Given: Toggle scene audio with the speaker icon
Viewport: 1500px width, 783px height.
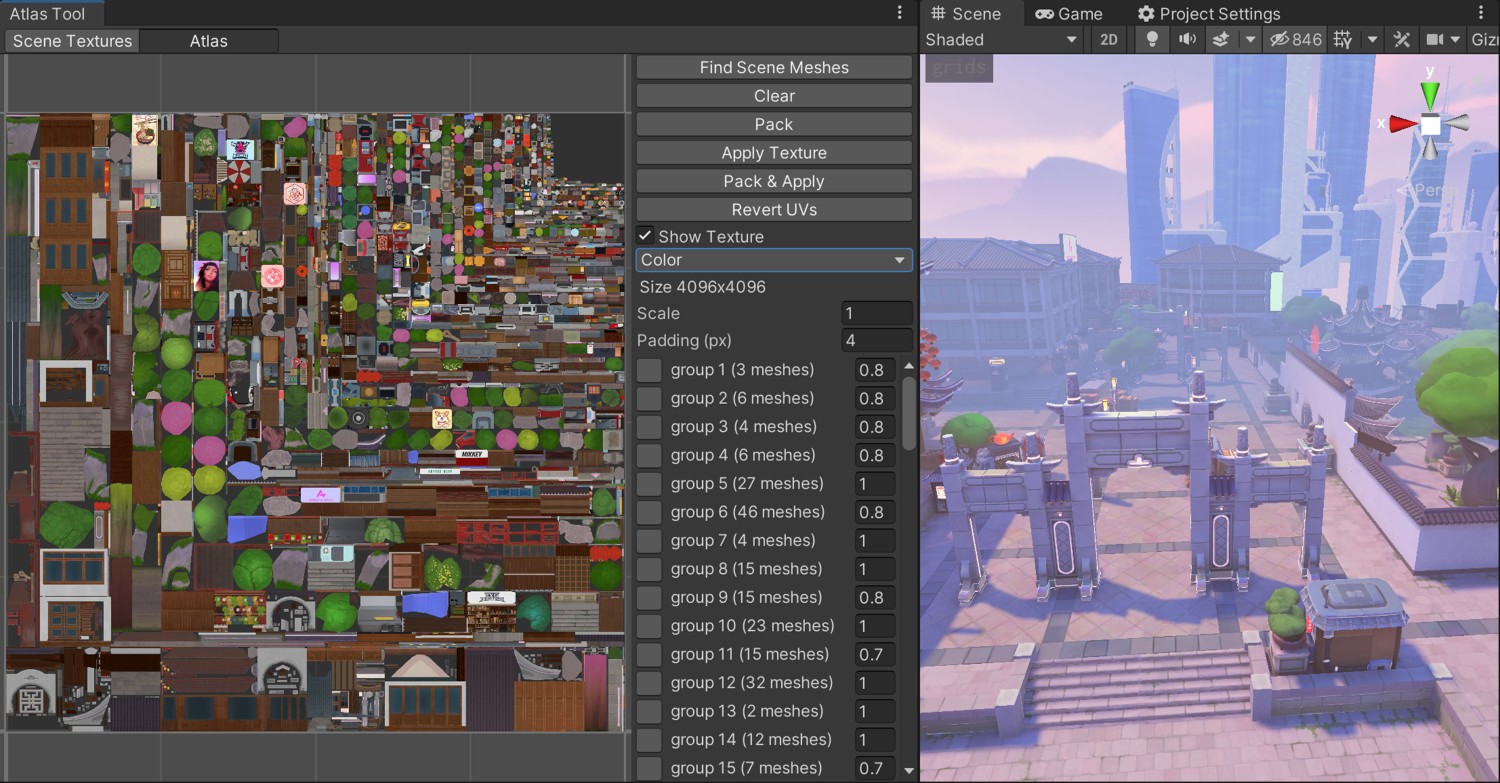Looking at the screenshot, I should pos(1187,40).
